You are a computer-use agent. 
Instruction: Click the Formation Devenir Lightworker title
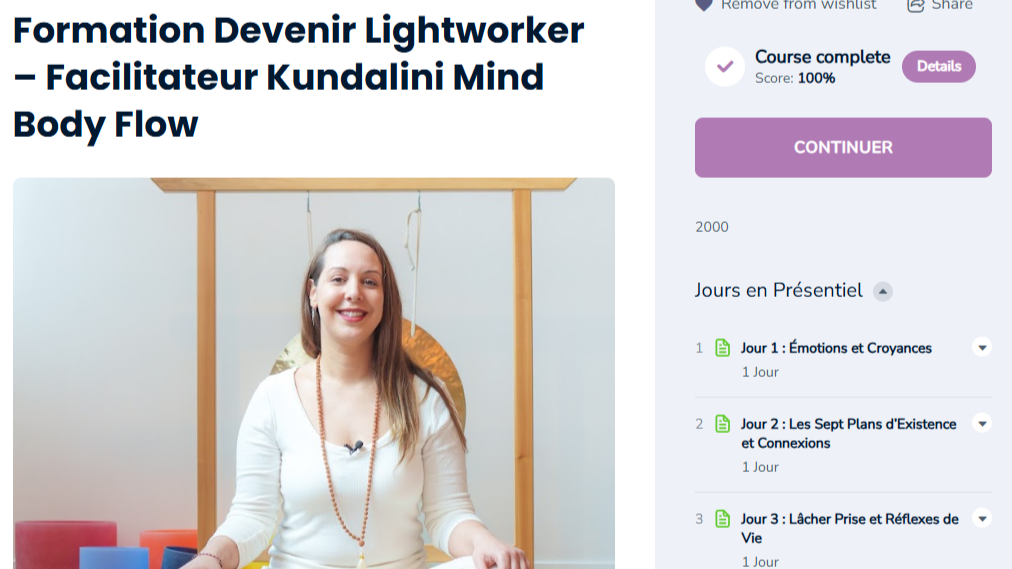point(298,77)
